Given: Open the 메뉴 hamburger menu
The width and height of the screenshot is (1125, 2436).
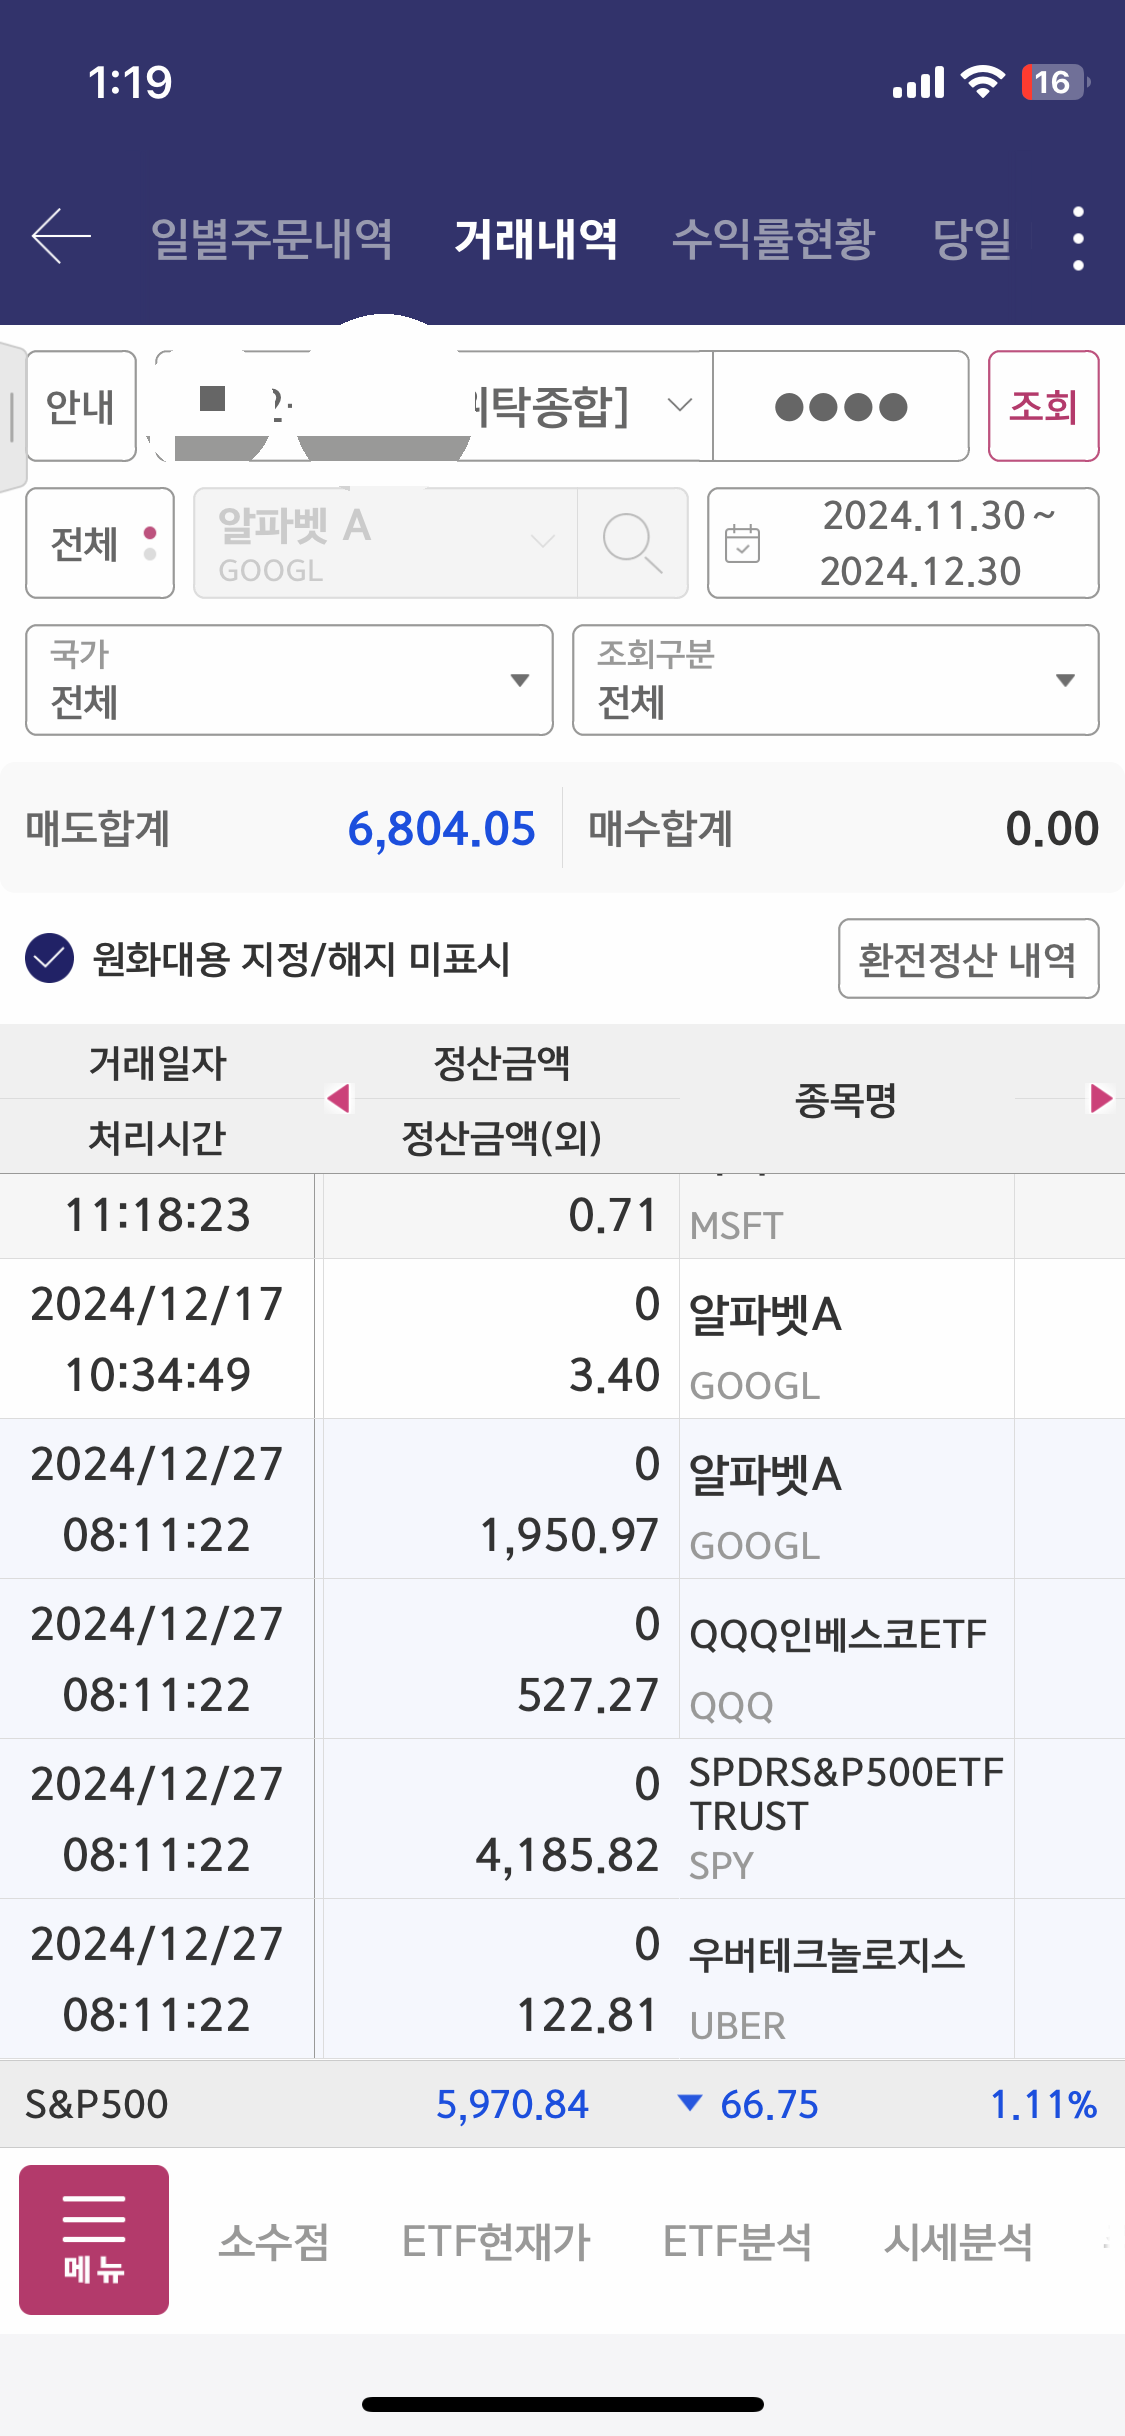Looking at the screenshot, I should 94,2239.
